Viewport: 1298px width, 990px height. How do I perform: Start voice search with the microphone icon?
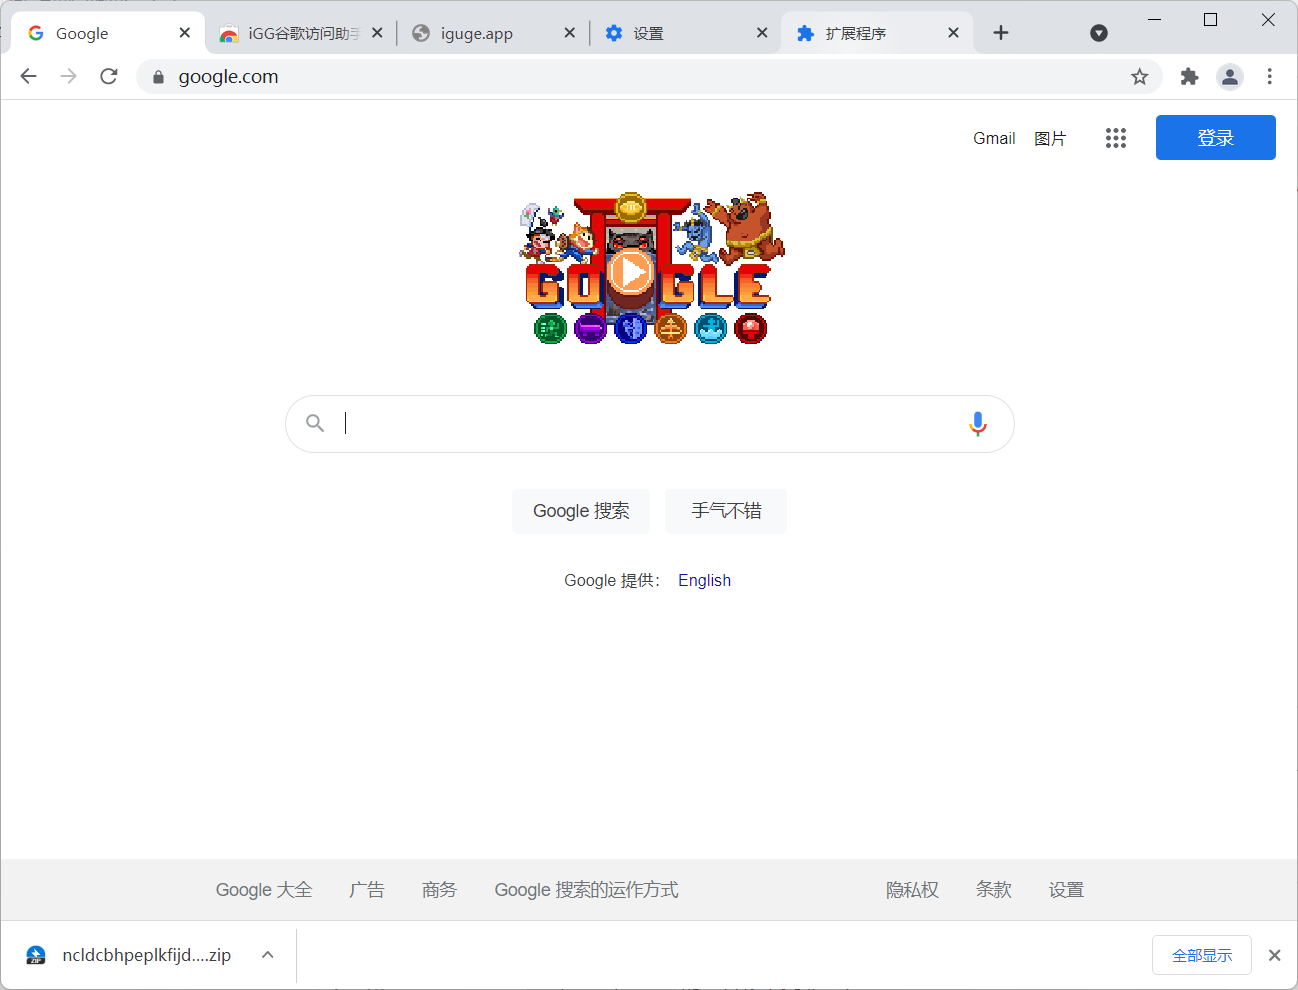point(977,423)
